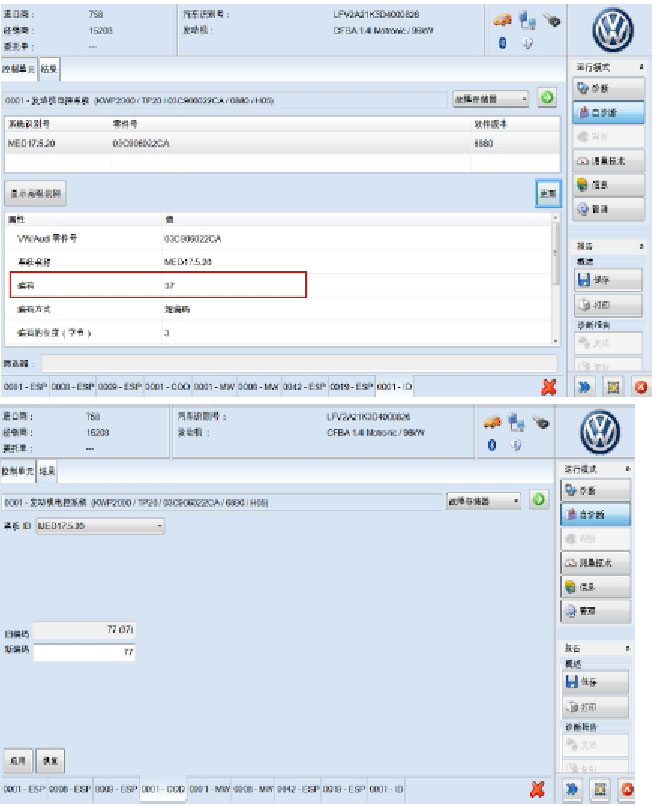Click the show coding description button
The width and height of the screenshot is (656, 806).
click(35, 194)
